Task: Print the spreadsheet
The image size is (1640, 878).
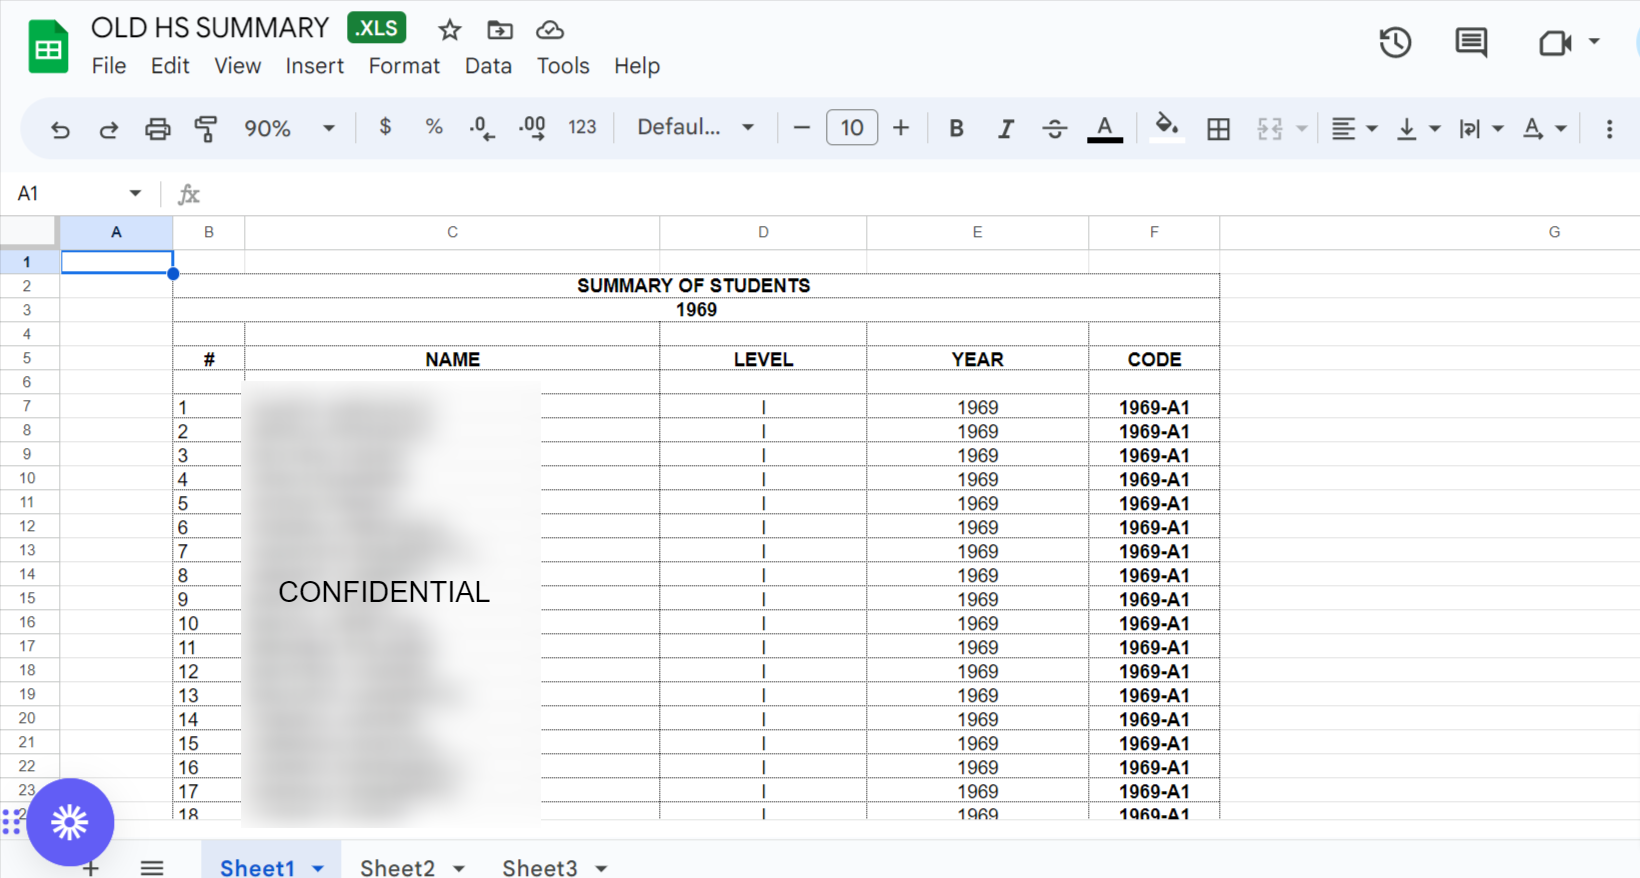Action: pos(158,129)
